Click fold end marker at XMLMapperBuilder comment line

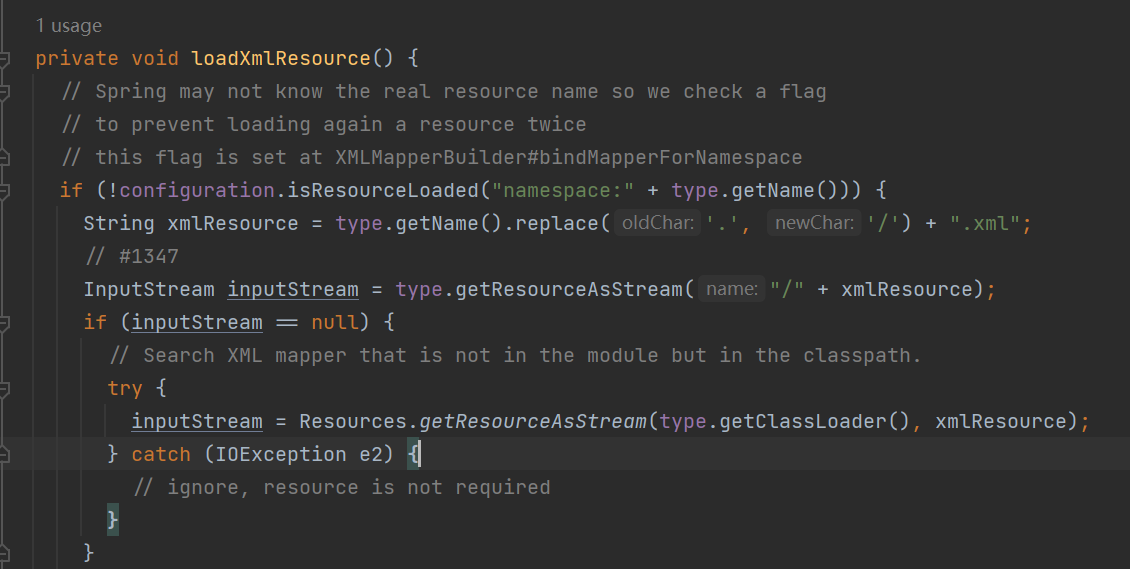(4, 158)
